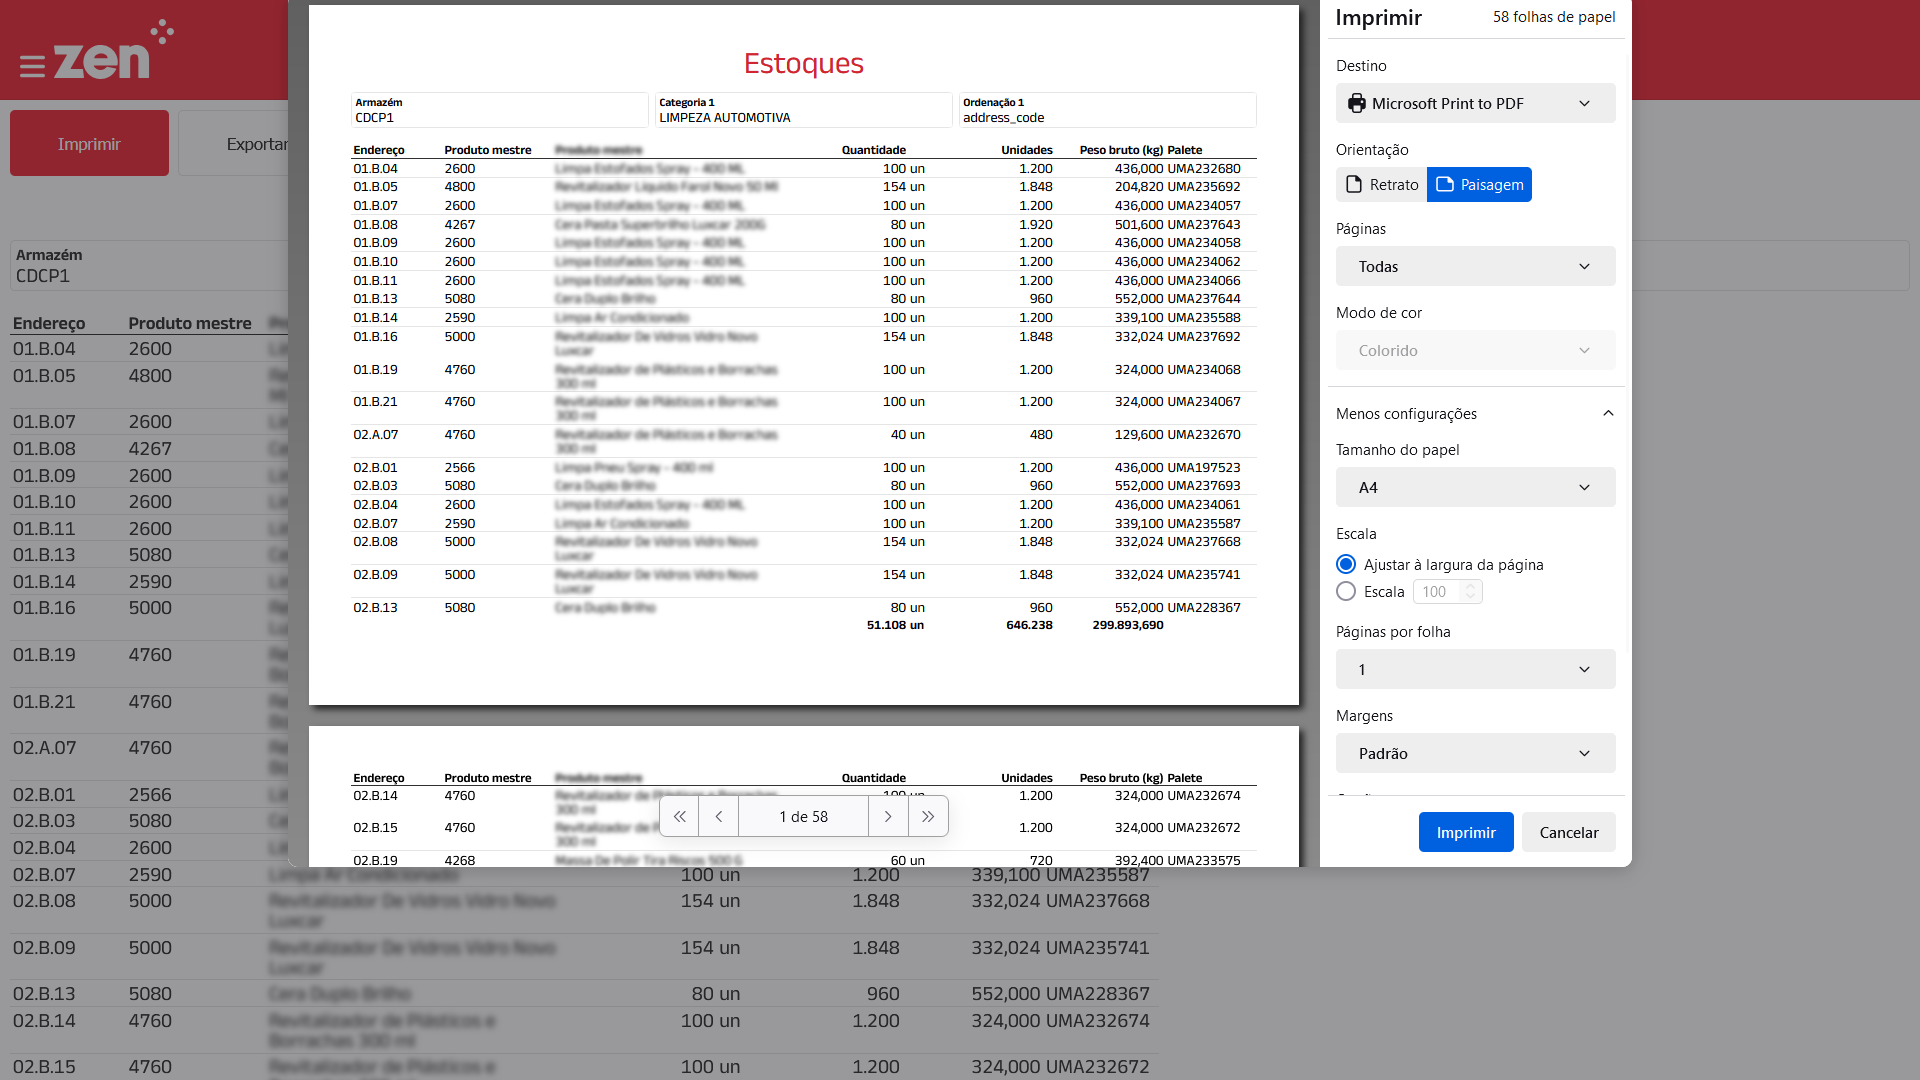The image size is (1920, 1080).
Task: Select Retrato portrait orientation
Action: [1382, 185]
